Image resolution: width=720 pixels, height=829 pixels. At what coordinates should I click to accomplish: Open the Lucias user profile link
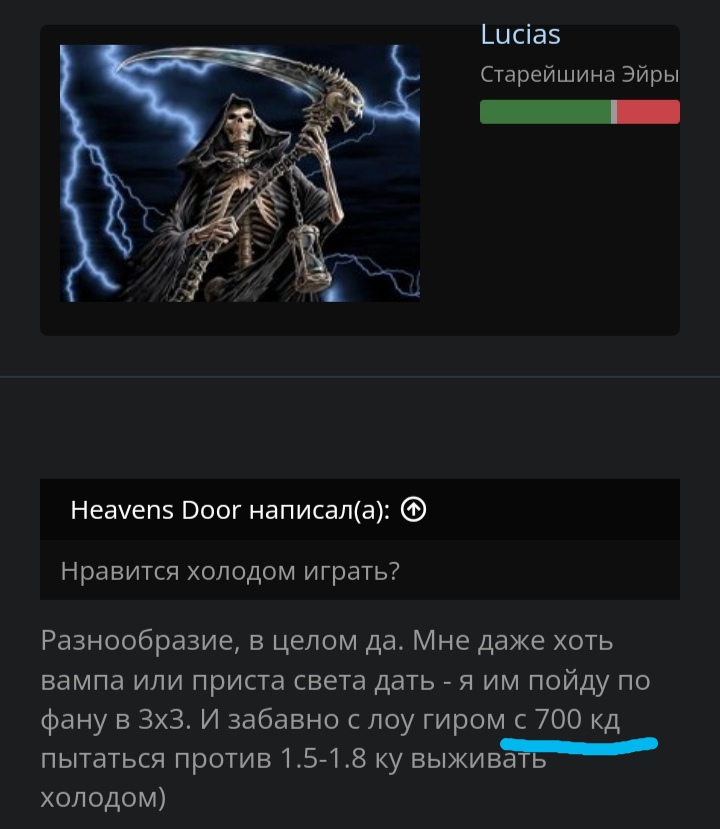coord(520,35)
